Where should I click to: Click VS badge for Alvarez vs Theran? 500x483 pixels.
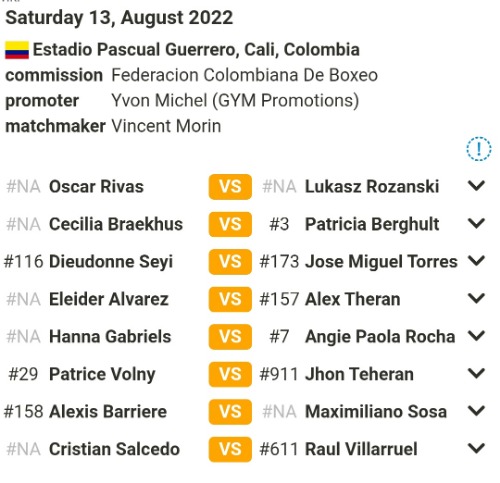(230, 299)
